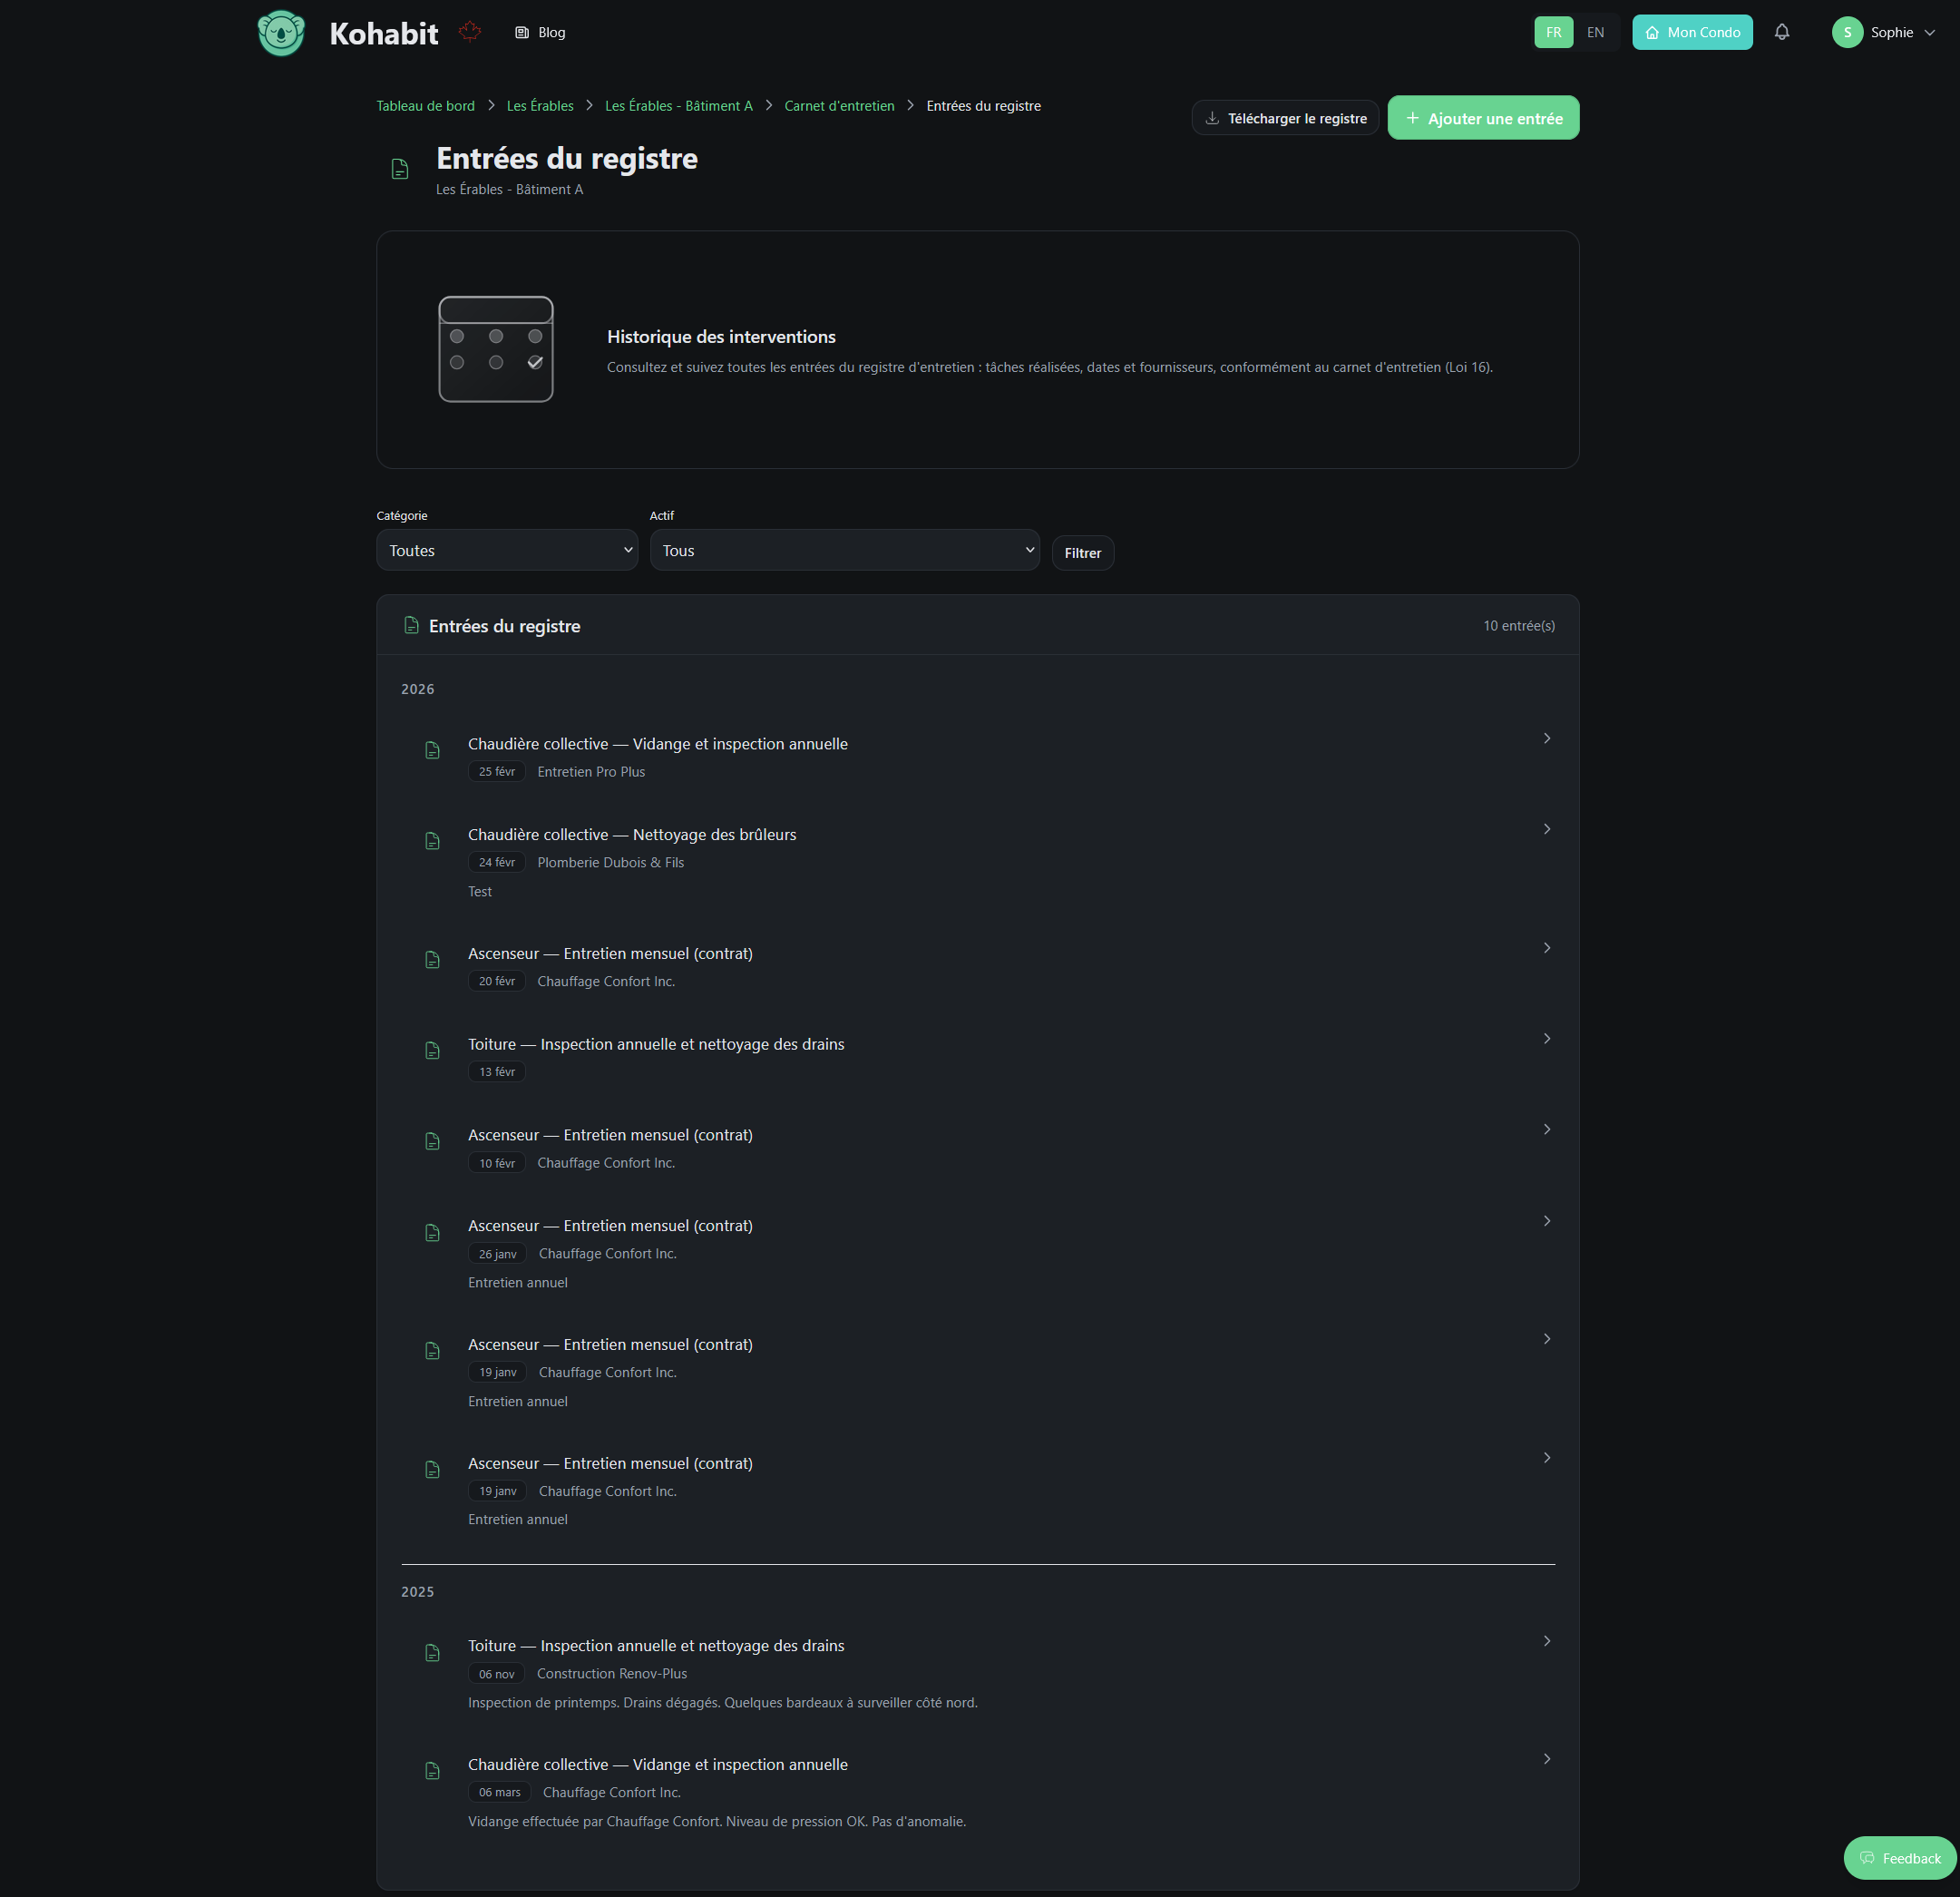The width and height of the screenshot is (1960, 1897).
Task: Navigate to Carnet d'entretien breadcrumb
Action: coord(839,105)
